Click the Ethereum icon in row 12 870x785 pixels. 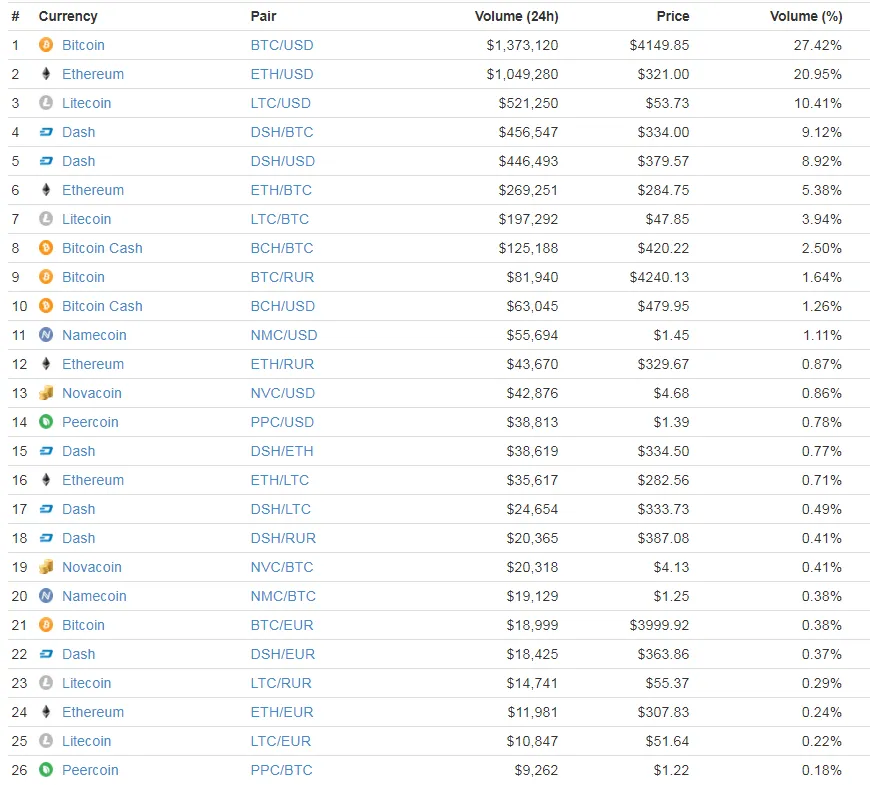click(x=46, y=364)
